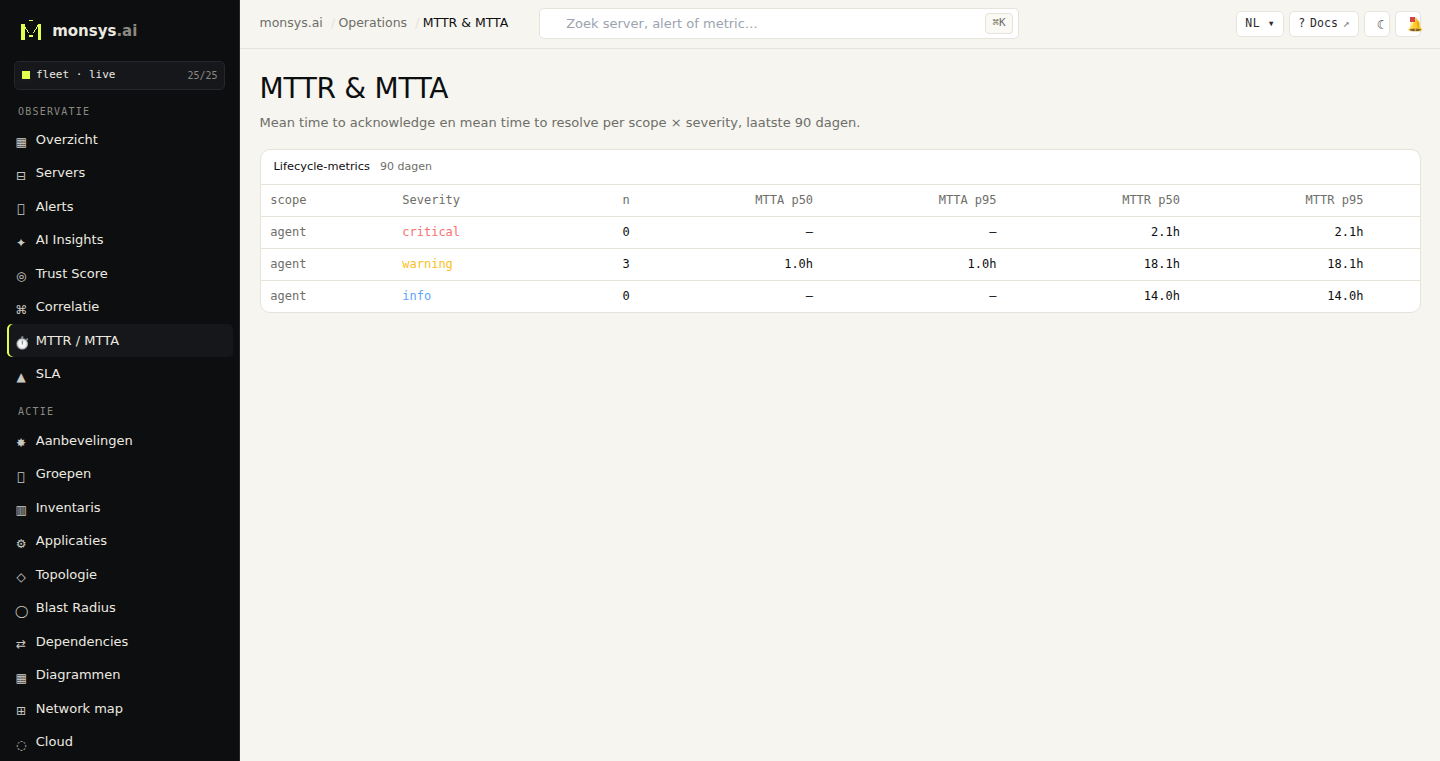Click the MTTR p95 column header
This screenshot has width=1440, height=761.
click(x=1334, y=200)
